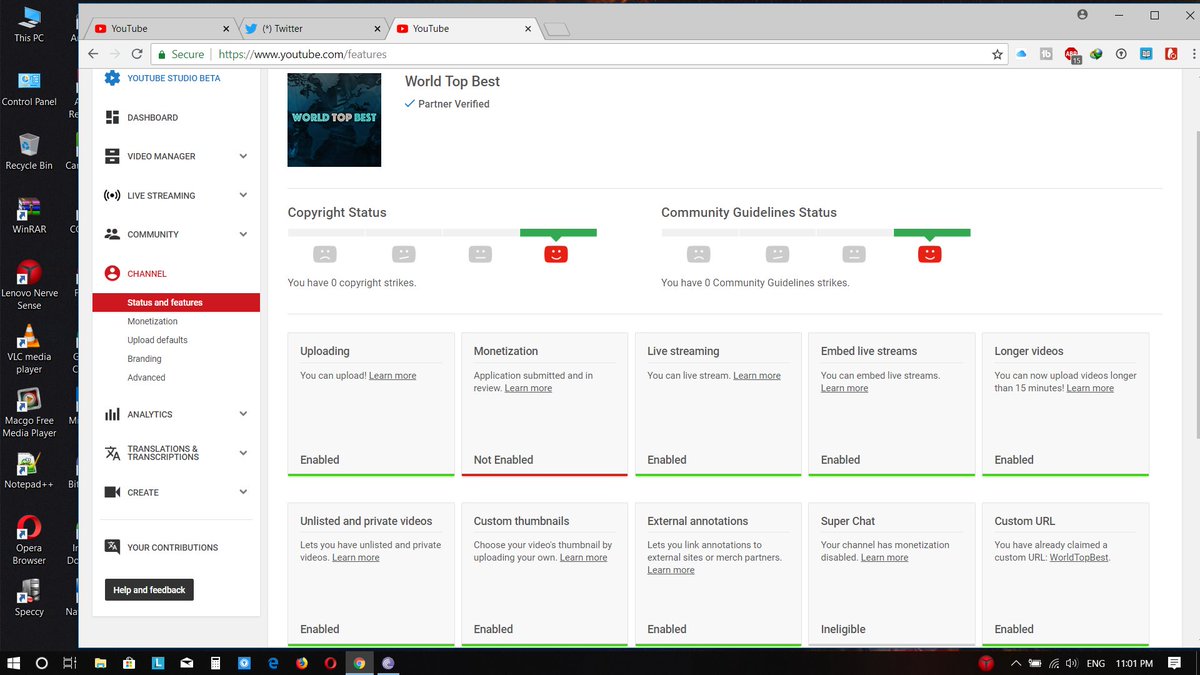1200x675 pixels.
Task: Click the blue cloud extension icon
Action: tap(1021, 55)
